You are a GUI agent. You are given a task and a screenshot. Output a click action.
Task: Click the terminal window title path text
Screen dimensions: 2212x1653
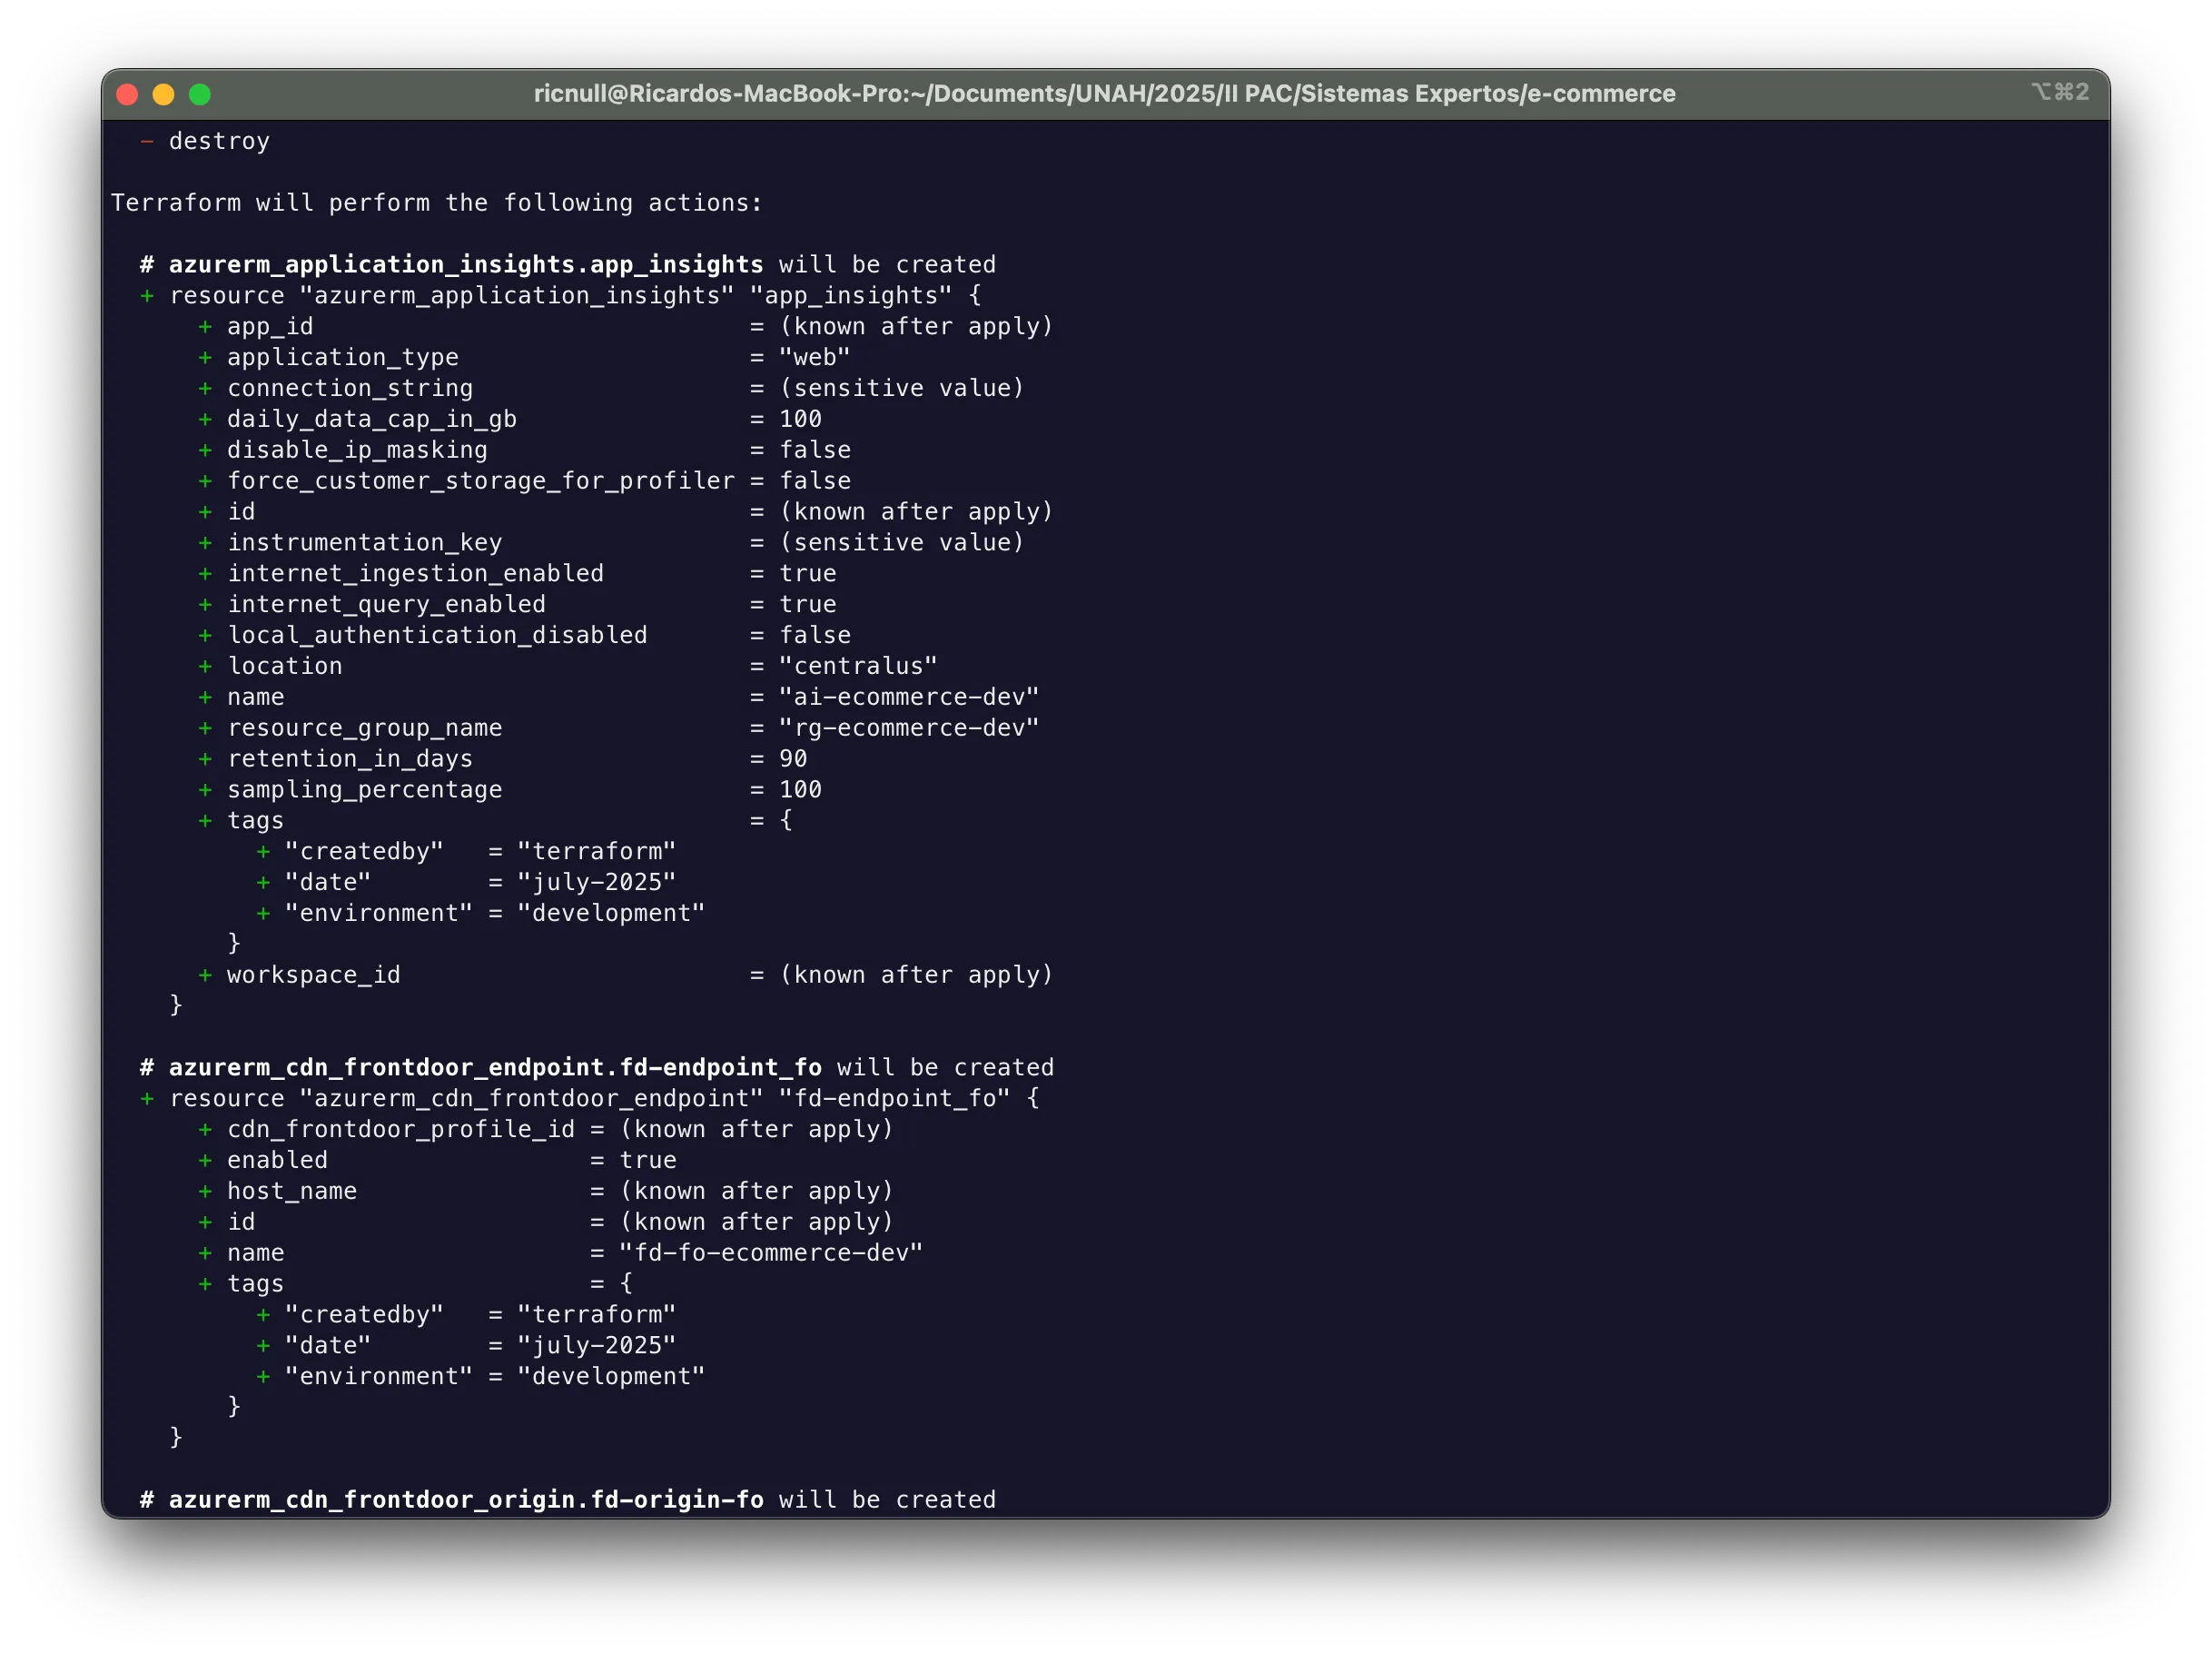coord(1104,94)
